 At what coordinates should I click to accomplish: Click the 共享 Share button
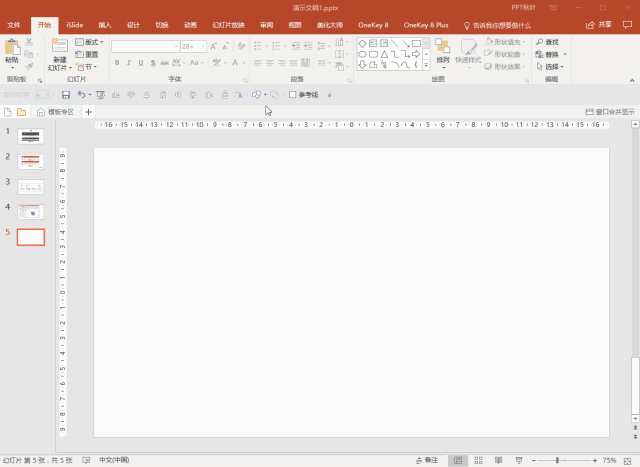599,25
